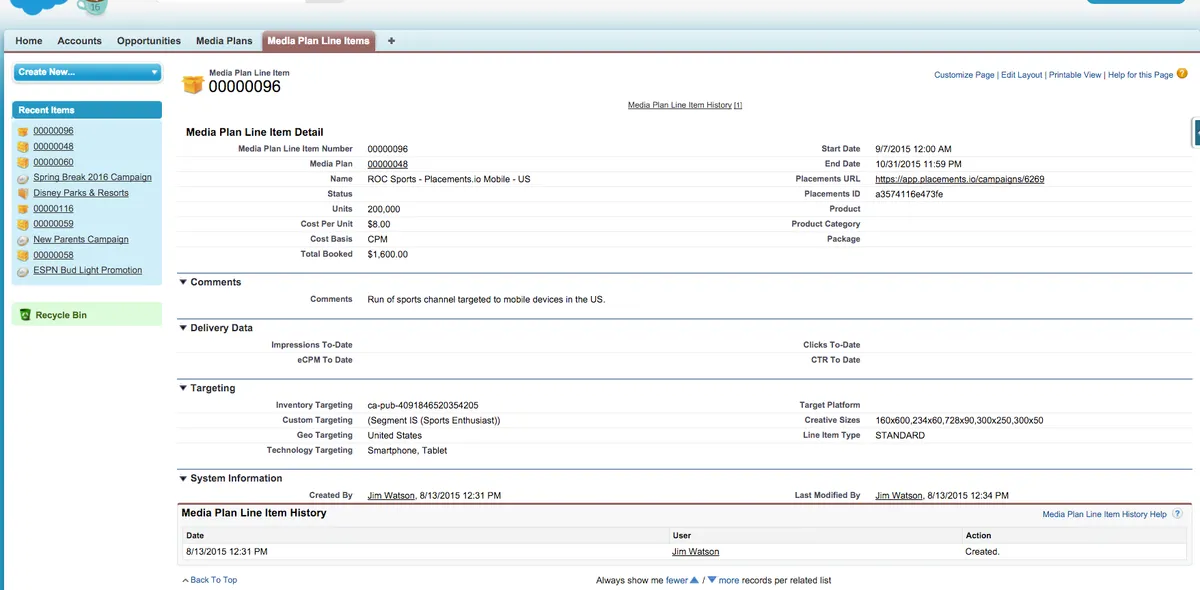Open the Printable View link
This screenshot has width=1200, height=590.
tap(1075, 75)
